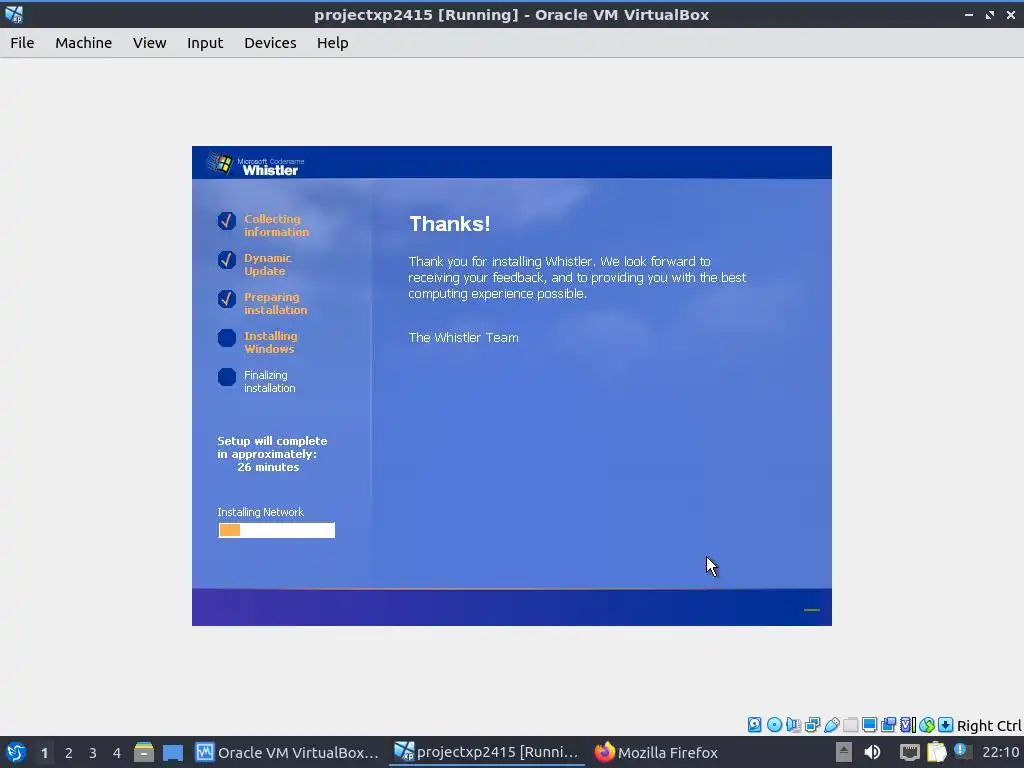
Task: Click the Collecting information step checkmark
Action: pyautogui.click(x=227, y=221)
